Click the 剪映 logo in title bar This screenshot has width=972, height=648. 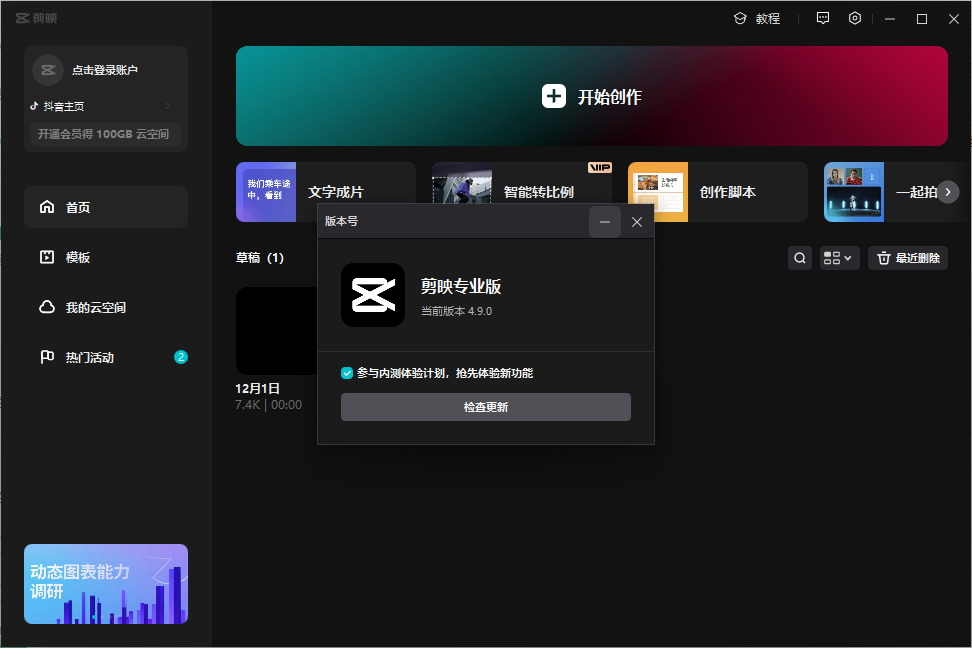click(x=37, y=19)
